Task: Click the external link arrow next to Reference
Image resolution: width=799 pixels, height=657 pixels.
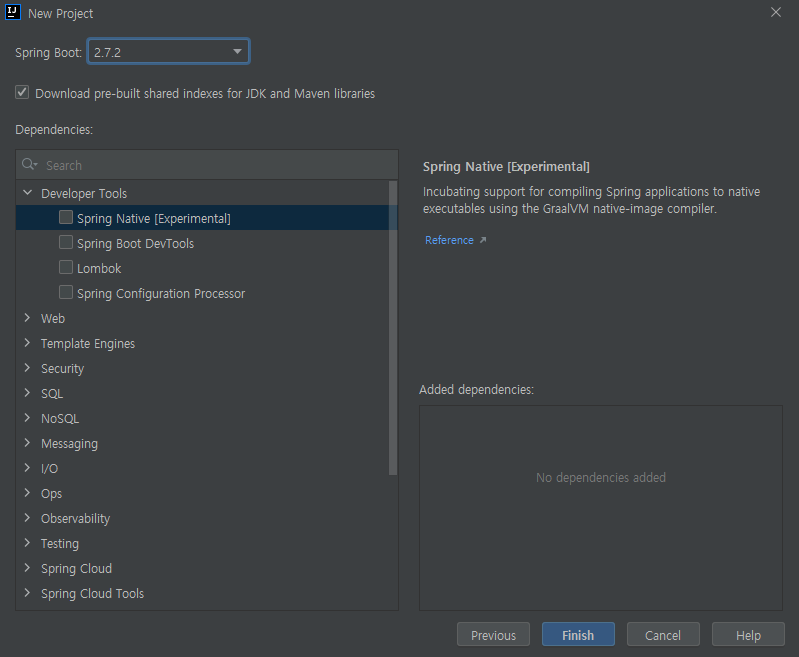Action: coord(483,240)
